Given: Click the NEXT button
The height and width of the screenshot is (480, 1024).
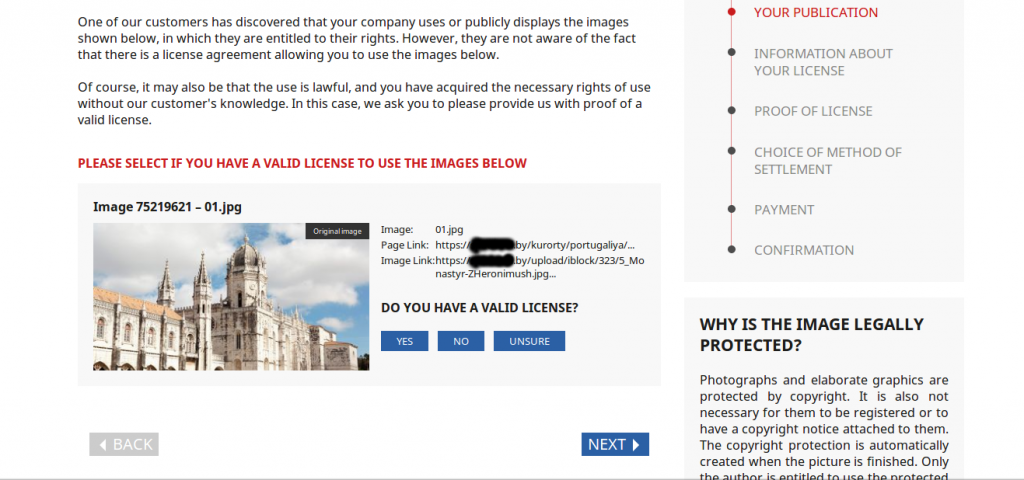Looking at the screenshot, I should coord(615,444).
